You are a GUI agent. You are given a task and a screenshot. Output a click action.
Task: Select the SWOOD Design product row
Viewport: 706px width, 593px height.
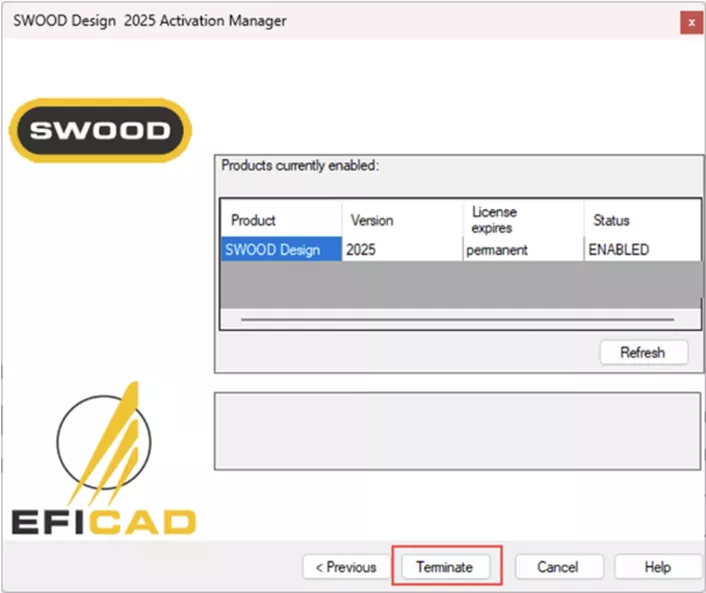click(461, 249)
